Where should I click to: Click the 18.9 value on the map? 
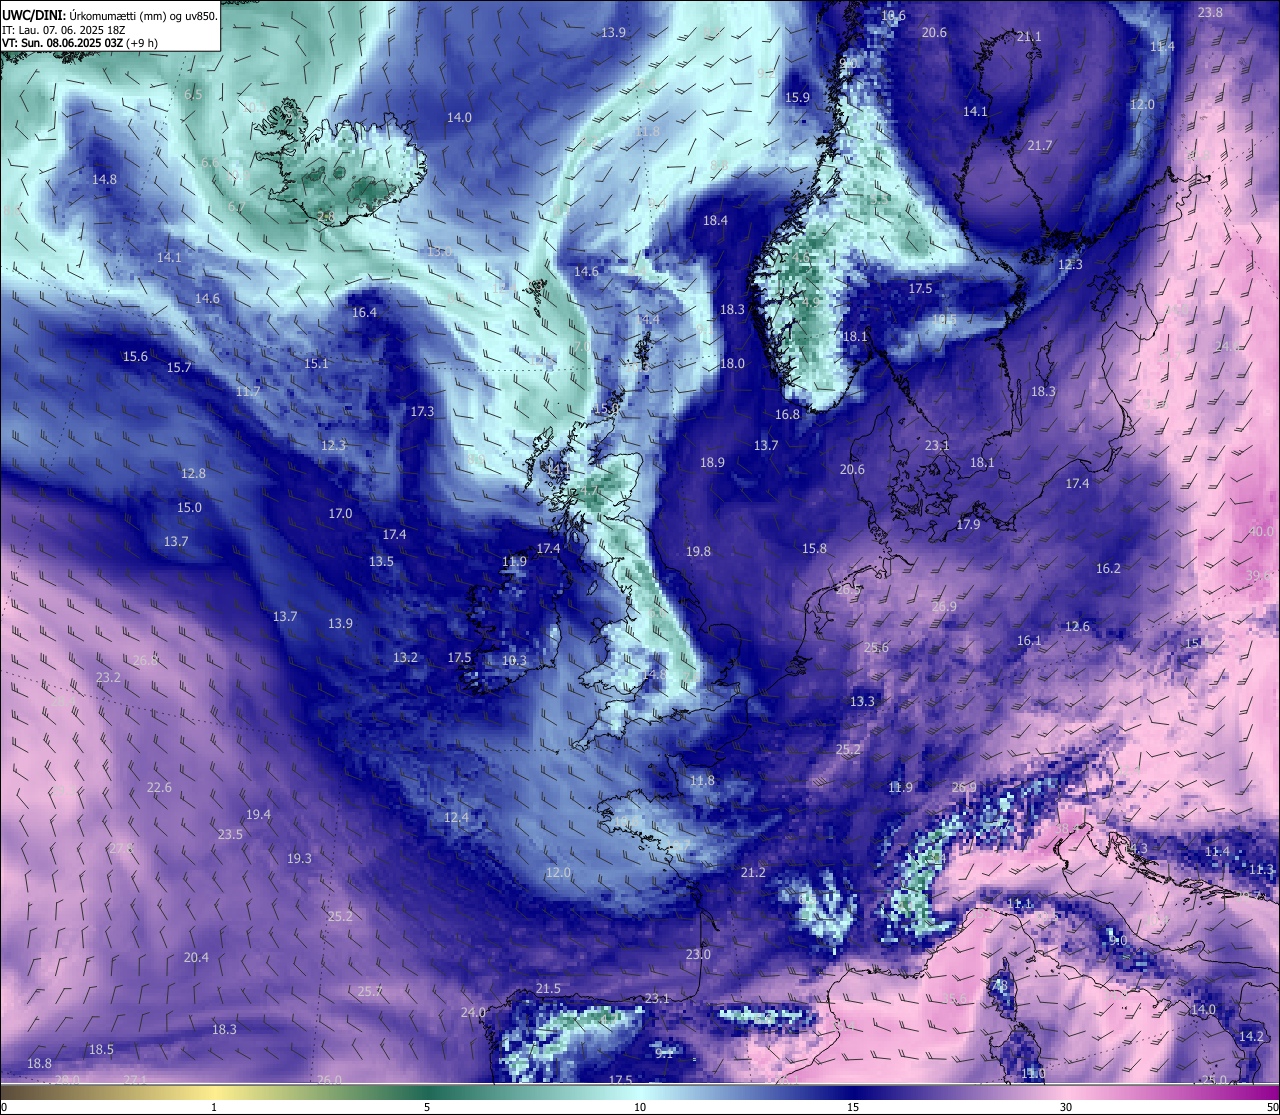(712, 463)
